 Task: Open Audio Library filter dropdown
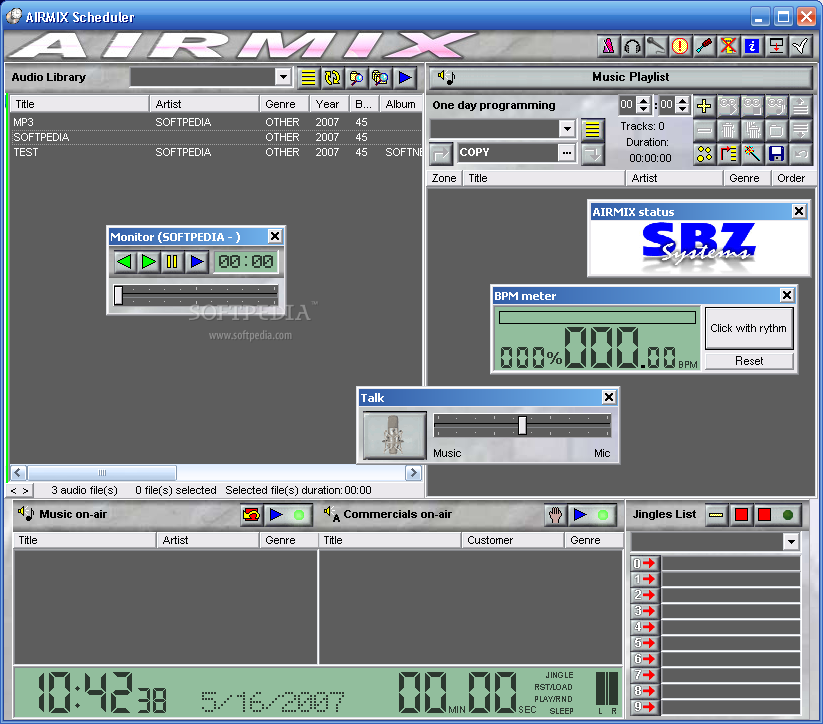pos(283,77)
